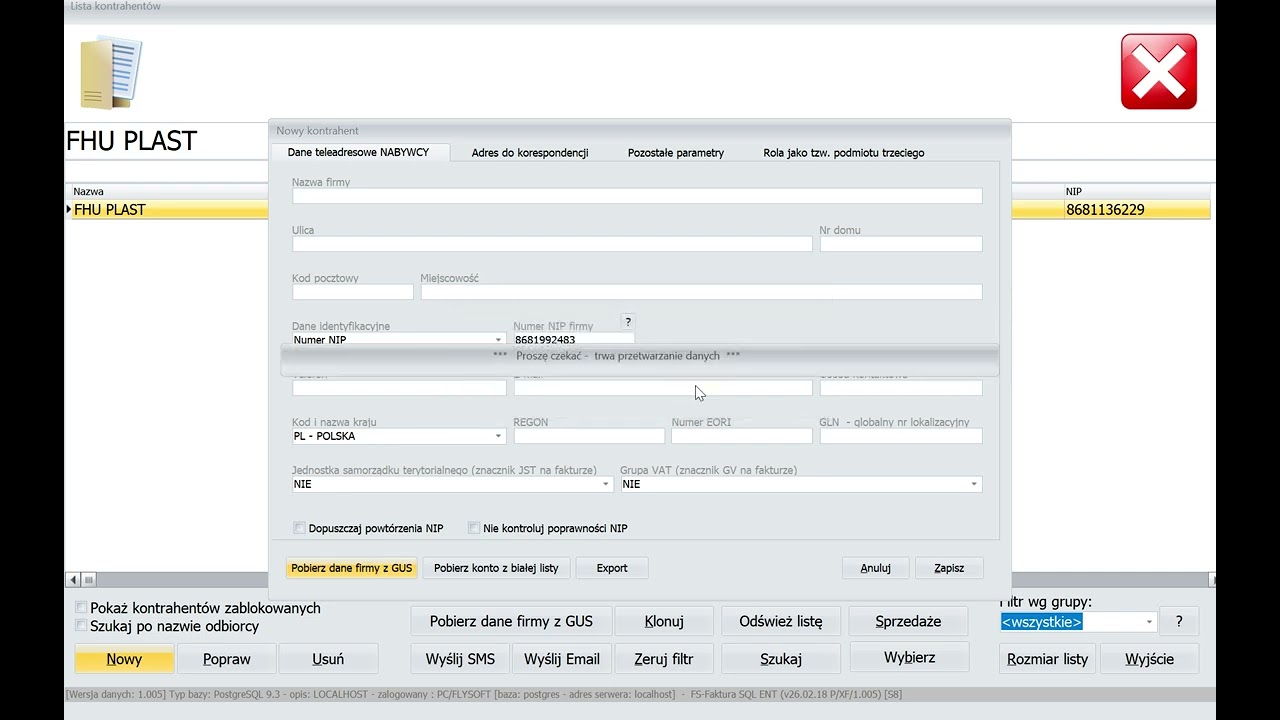Click Szukaj button
The image size is (1280, 720).
point(781,659)
